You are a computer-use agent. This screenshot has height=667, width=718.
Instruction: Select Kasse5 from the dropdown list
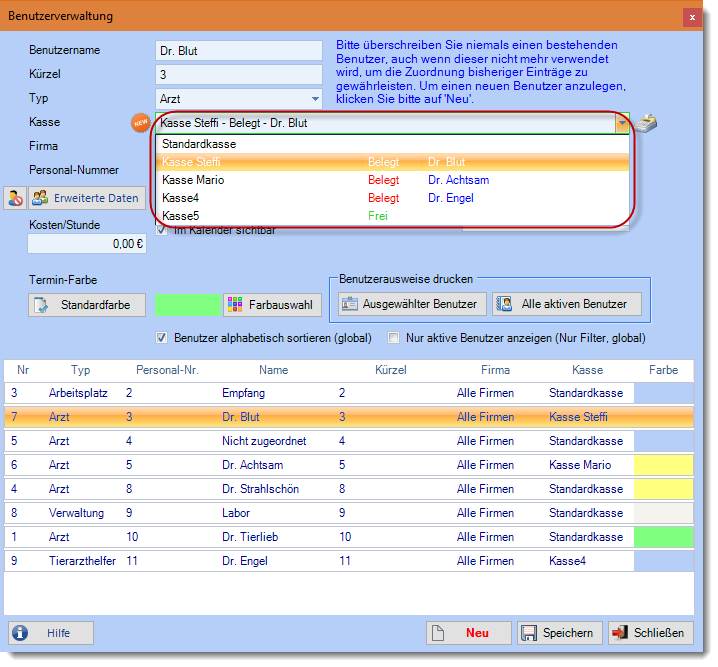click(x=180, y=215)
